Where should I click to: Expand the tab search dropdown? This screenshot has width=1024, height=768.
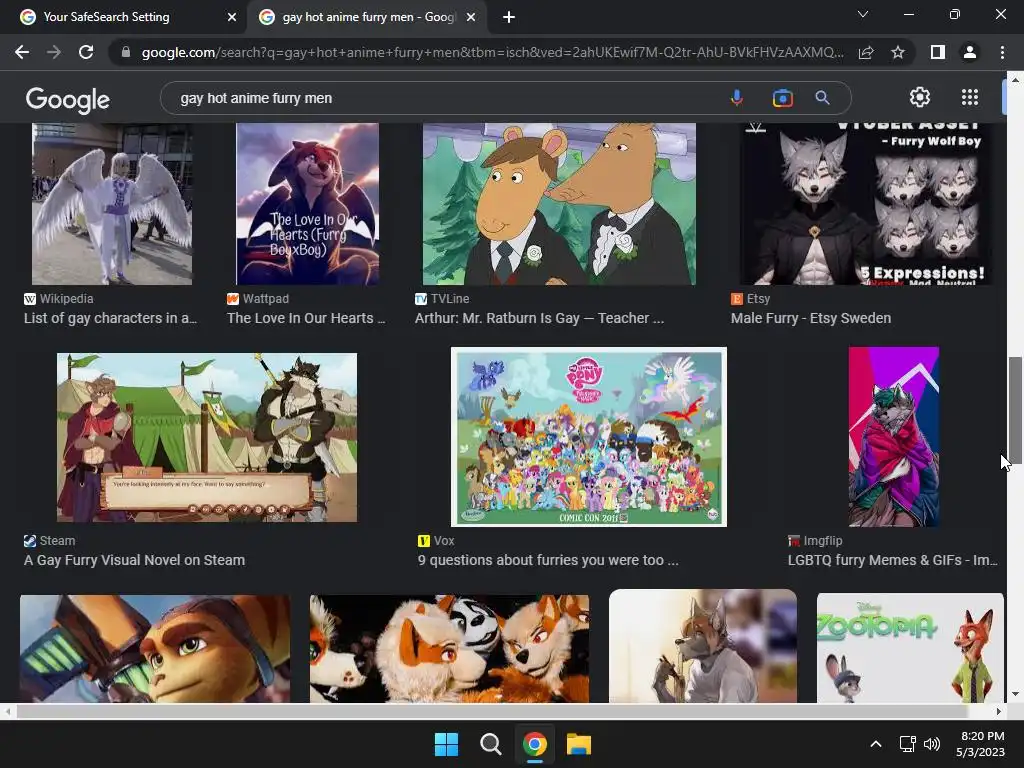coord(863,14)
